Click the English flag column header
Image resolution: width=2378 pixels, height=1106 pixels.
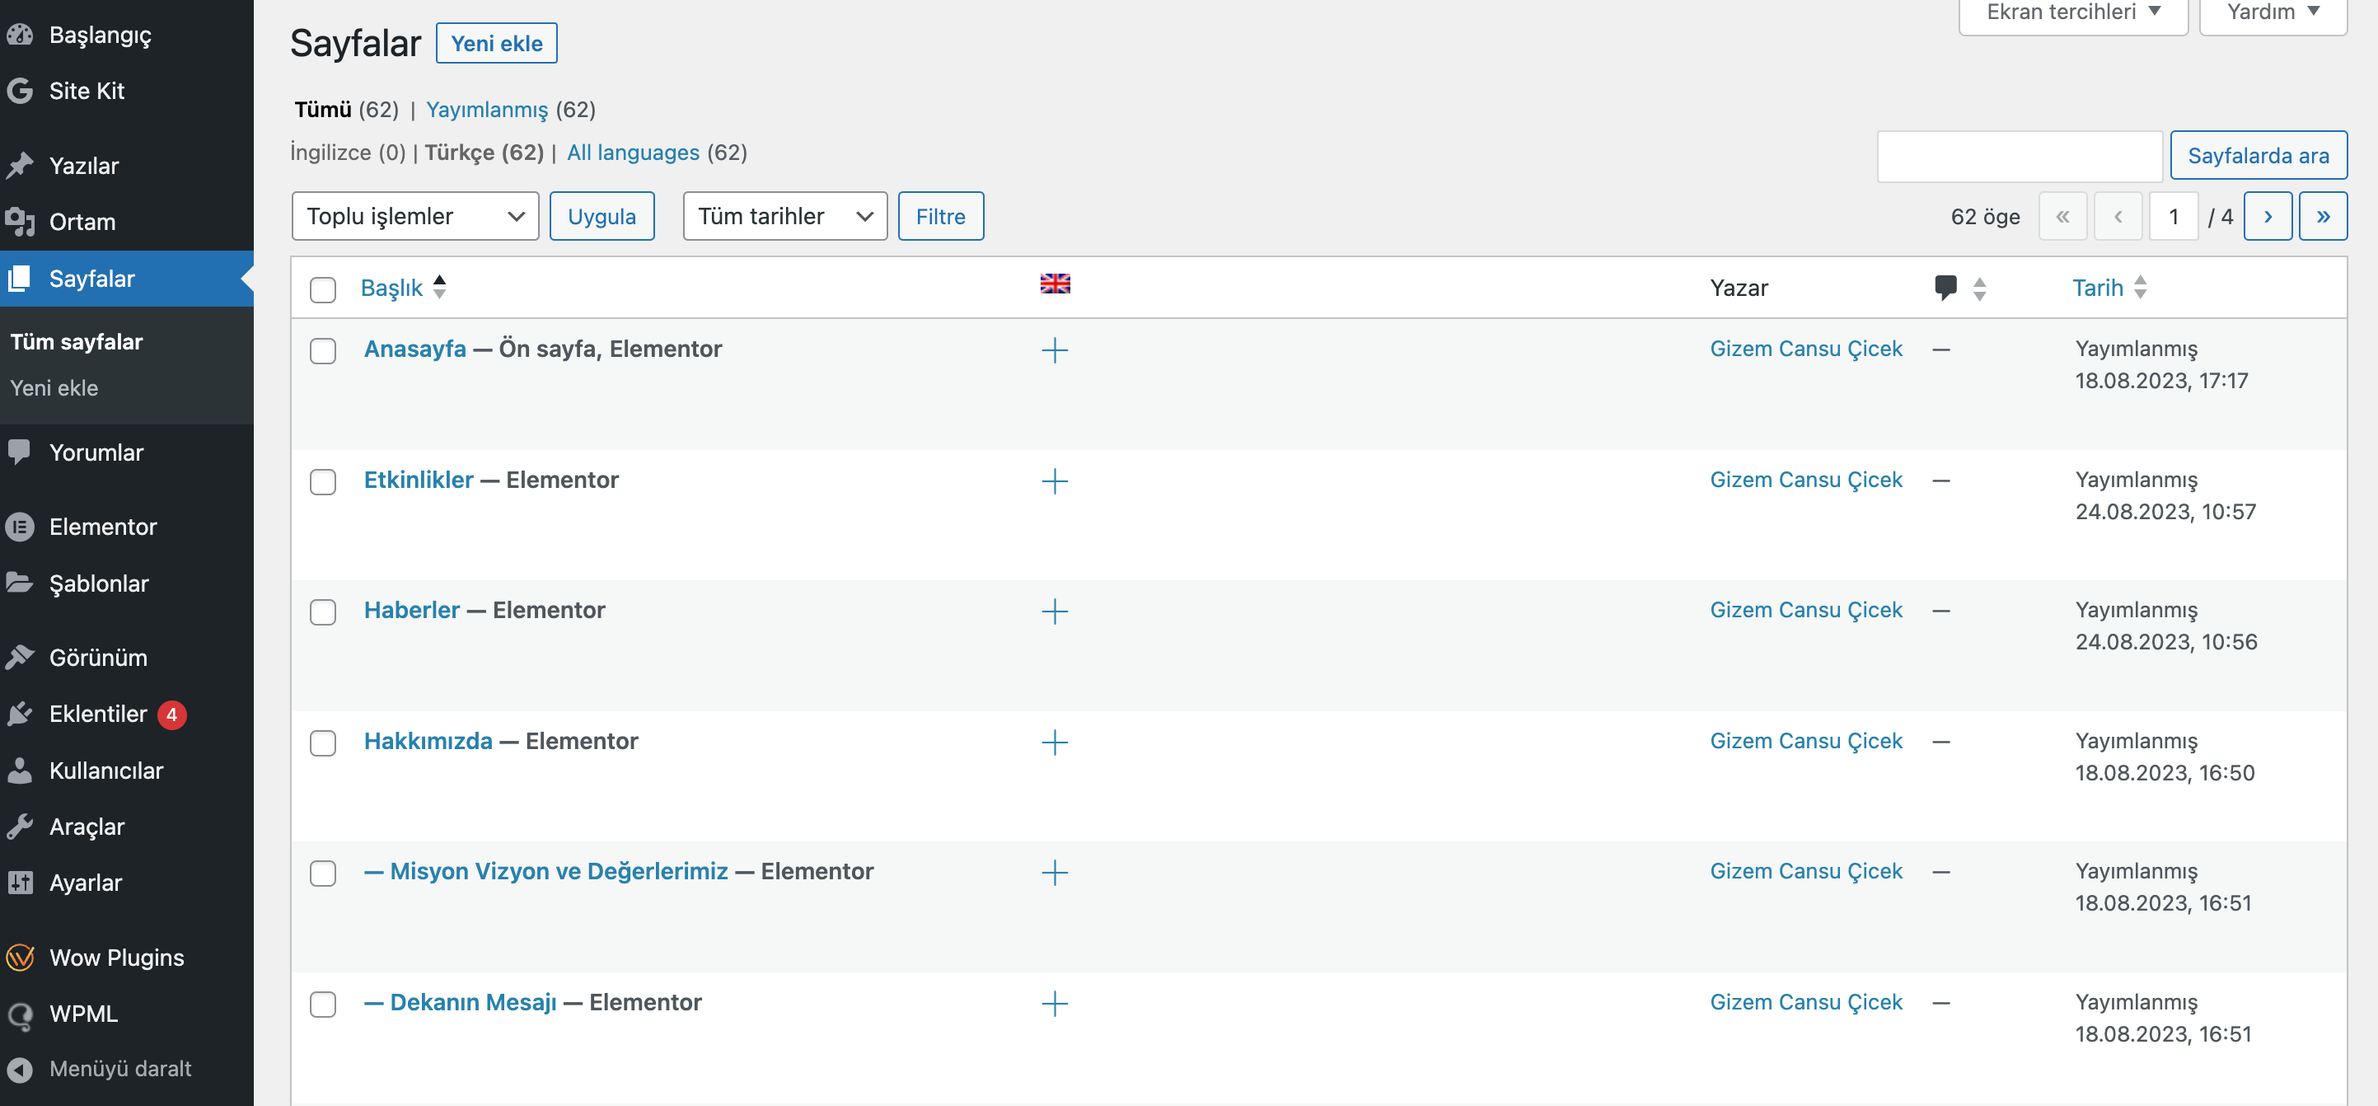[x=1054, y=285]
